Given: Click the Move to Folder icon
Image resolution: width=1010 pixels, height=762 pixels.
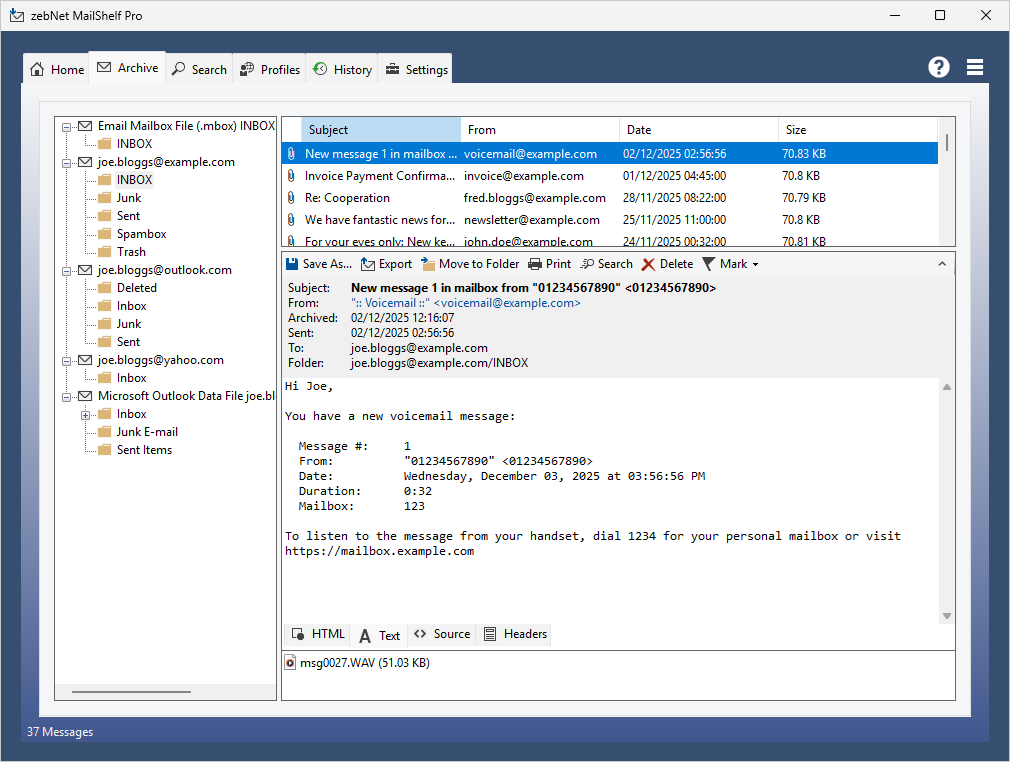Looking at the screenshot, I should coord(428,264).
